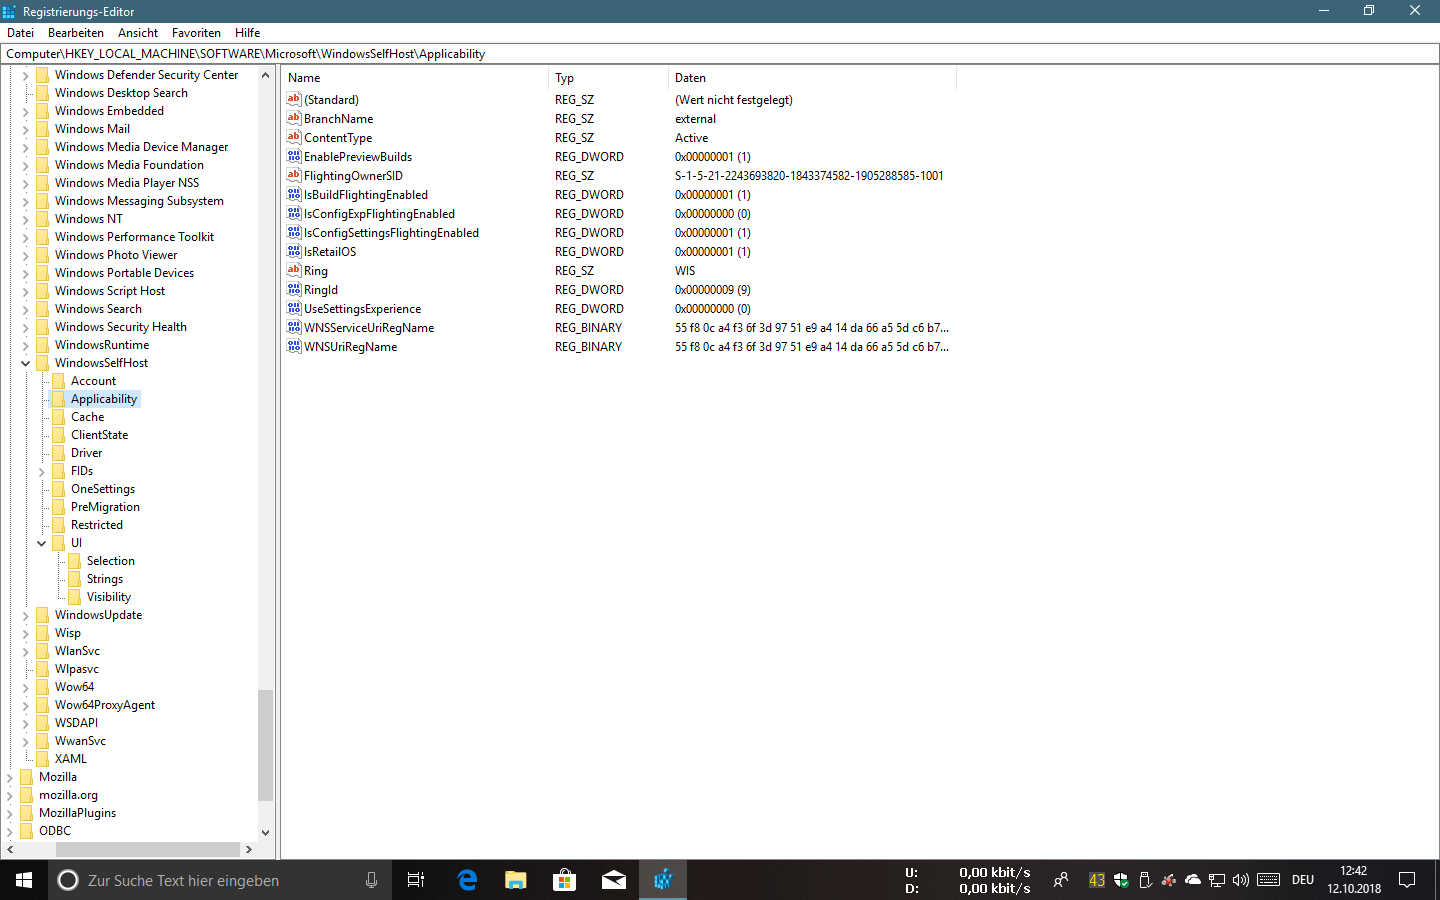The height and width of the screenshot is (900, 1440).
Task: Click the Mozilla folder icon
Action: click(26, 777)
